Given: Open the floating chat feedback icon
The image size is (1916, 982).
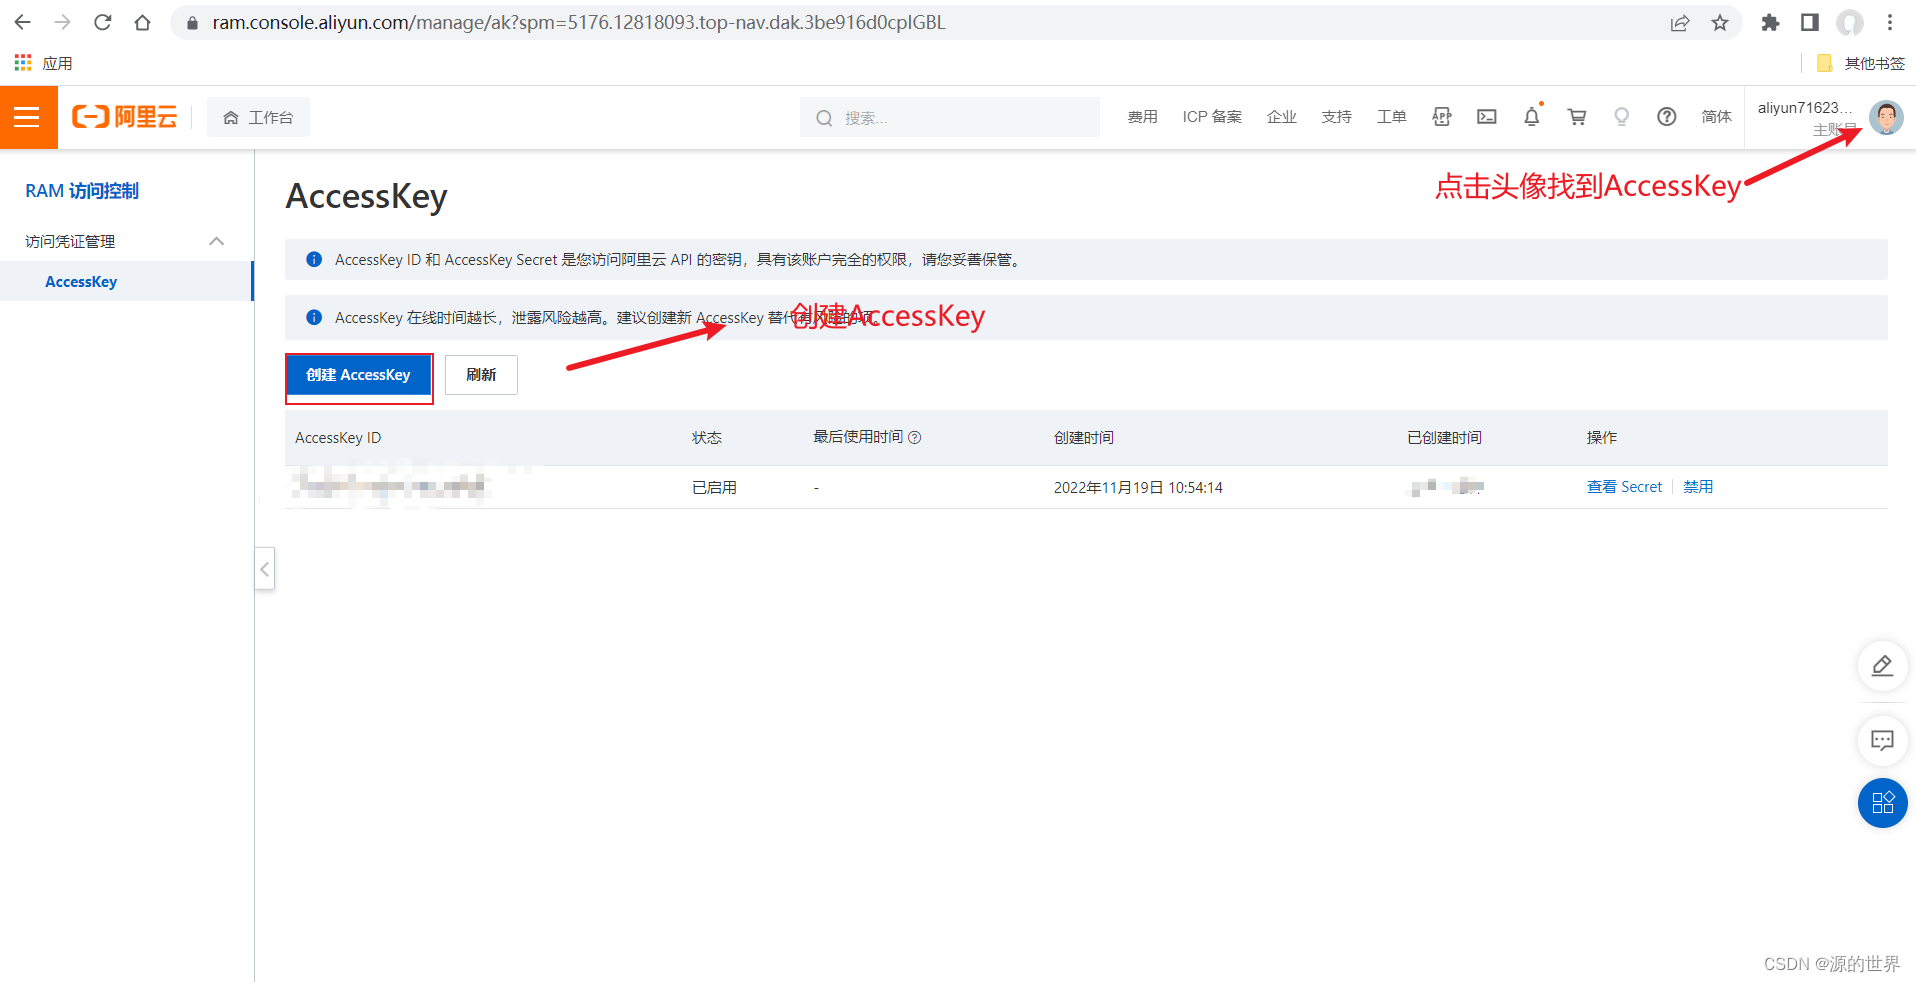Looking at the screenshot, I should click(x=1882, y=741).
